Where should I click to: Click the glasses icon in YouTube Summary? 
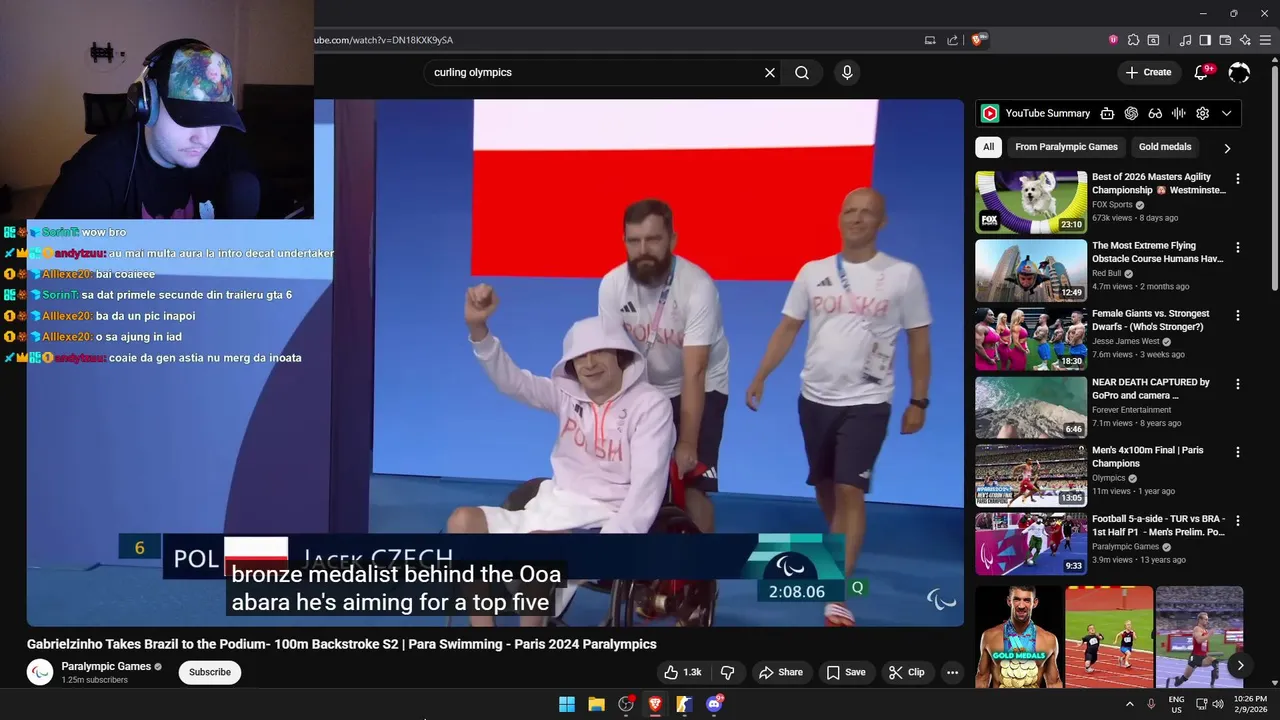(x=1155, y=113)
